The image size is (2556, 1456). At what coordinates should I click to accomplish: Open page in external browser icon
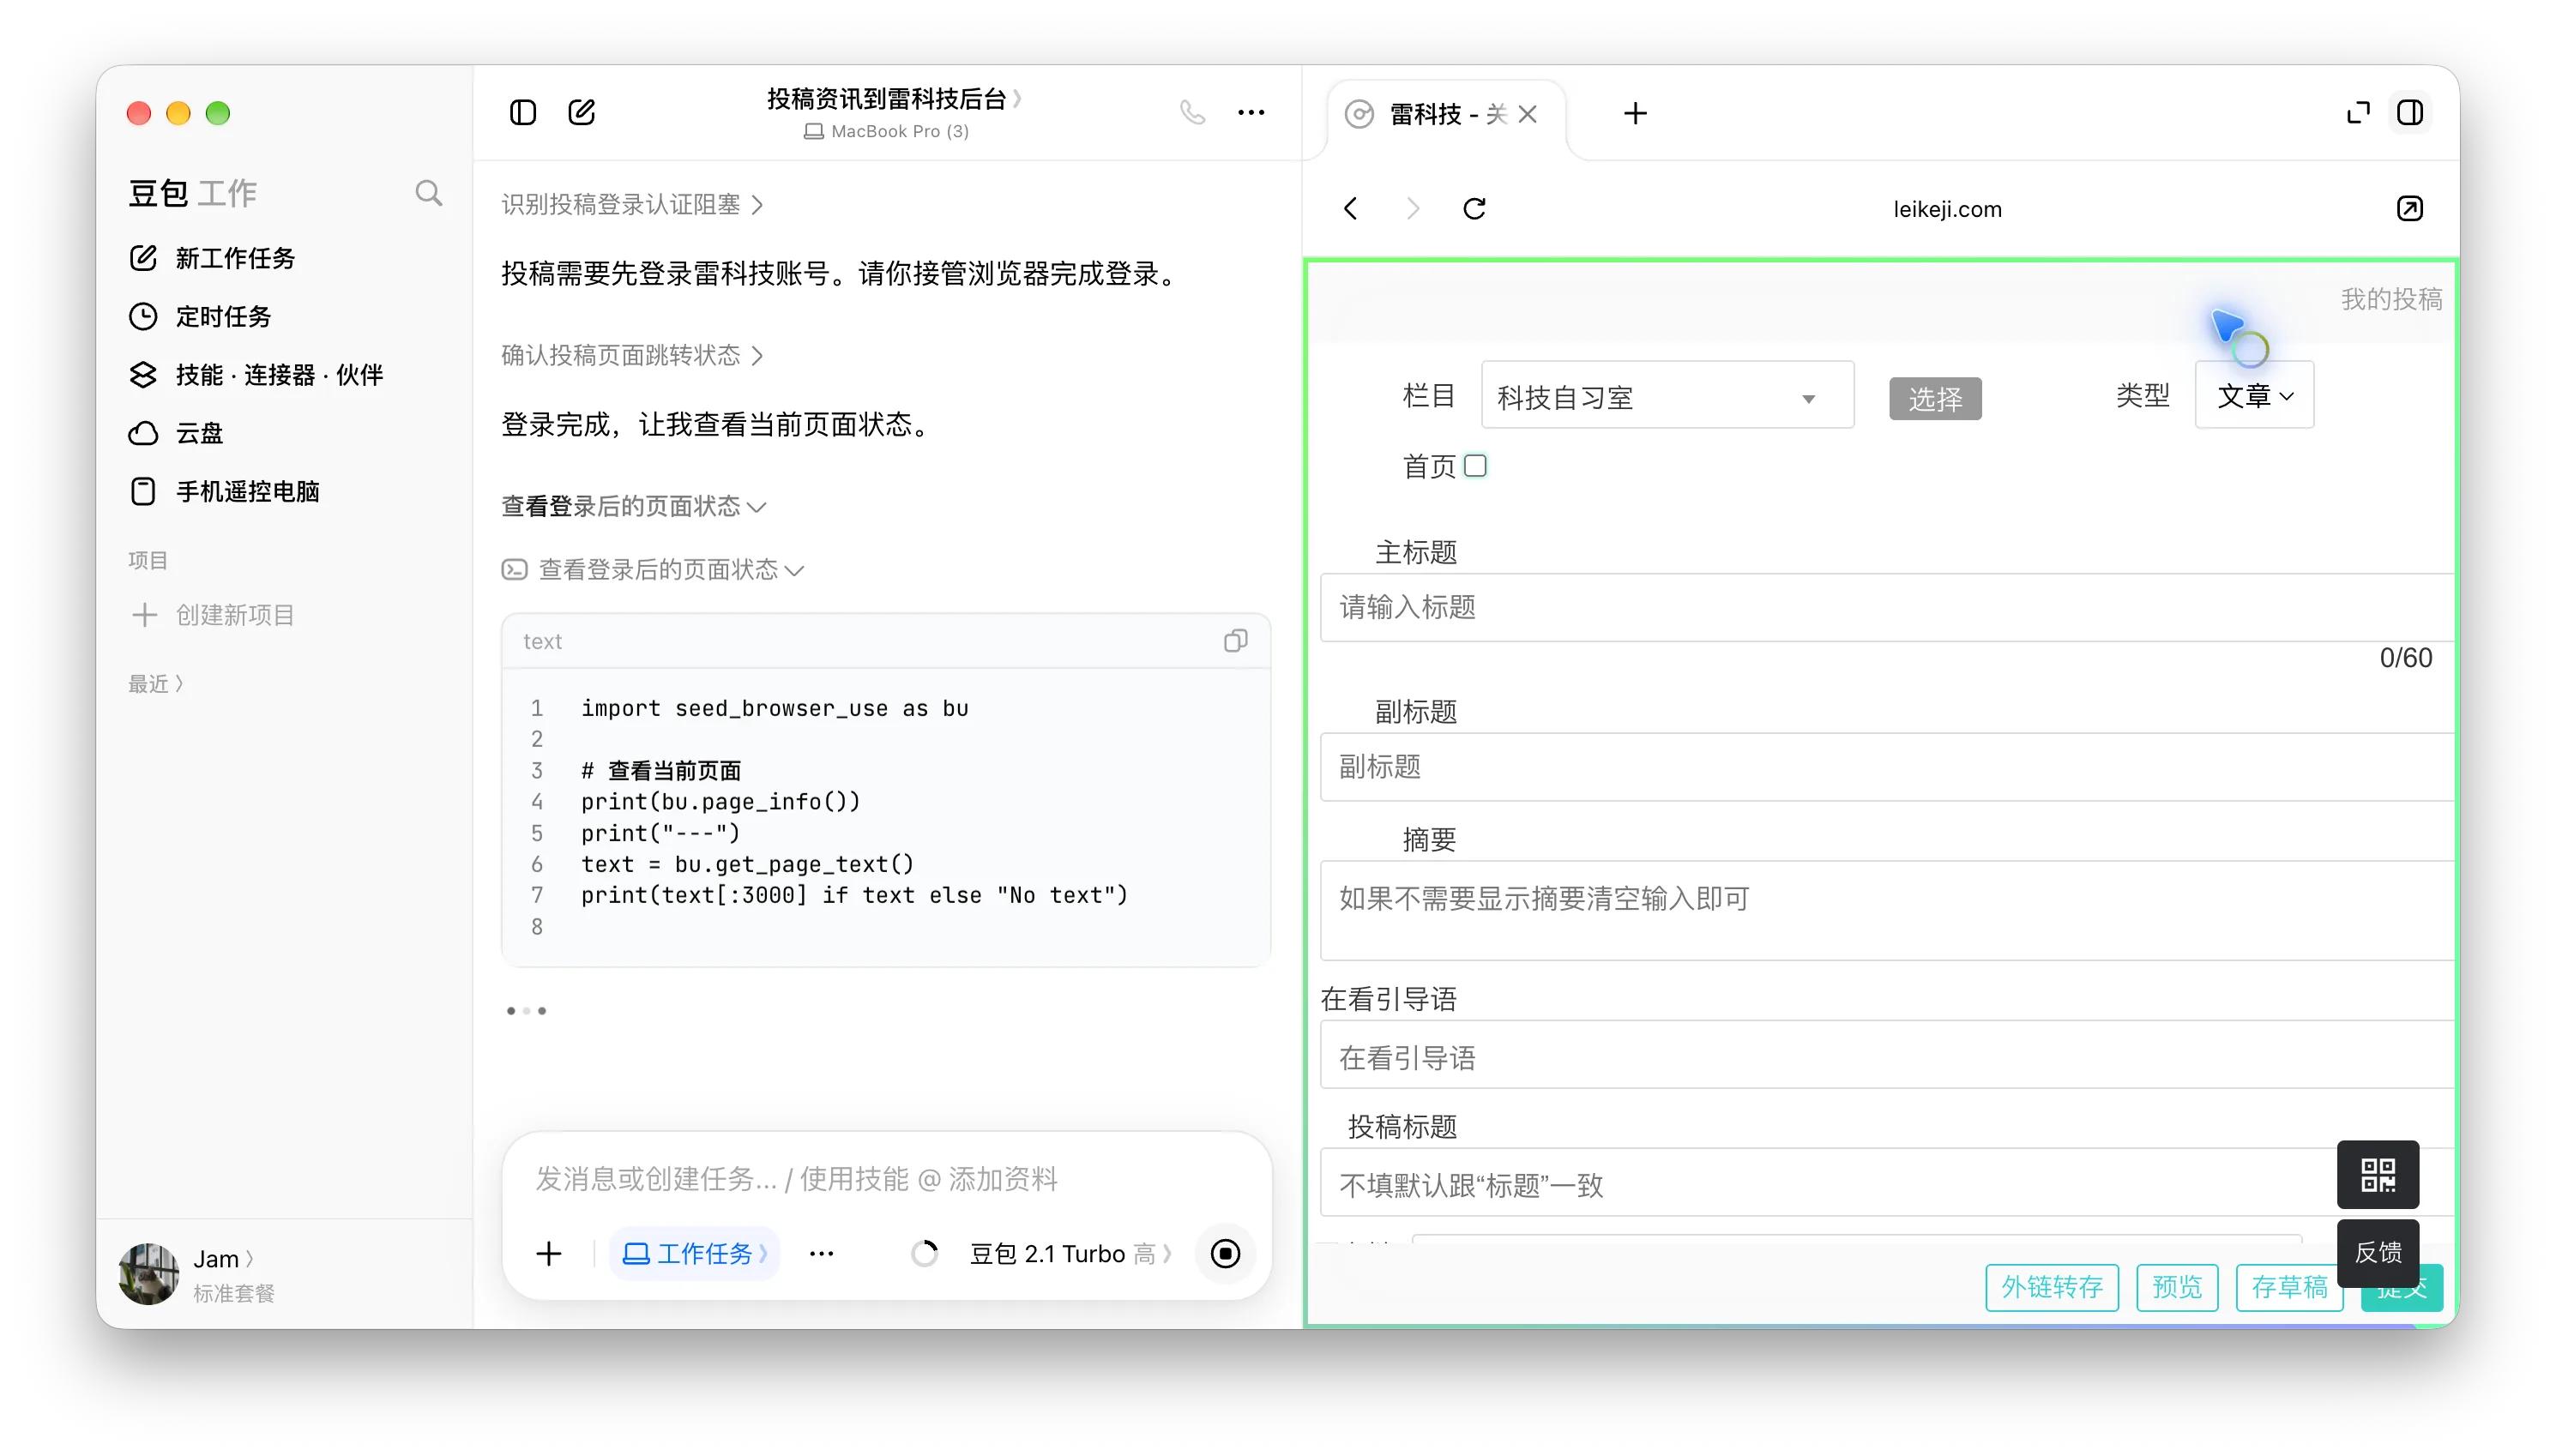[2410, 208]
